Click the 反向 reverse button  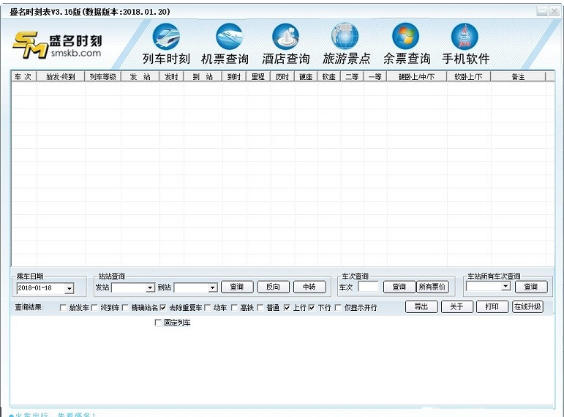tap(273, 287)
